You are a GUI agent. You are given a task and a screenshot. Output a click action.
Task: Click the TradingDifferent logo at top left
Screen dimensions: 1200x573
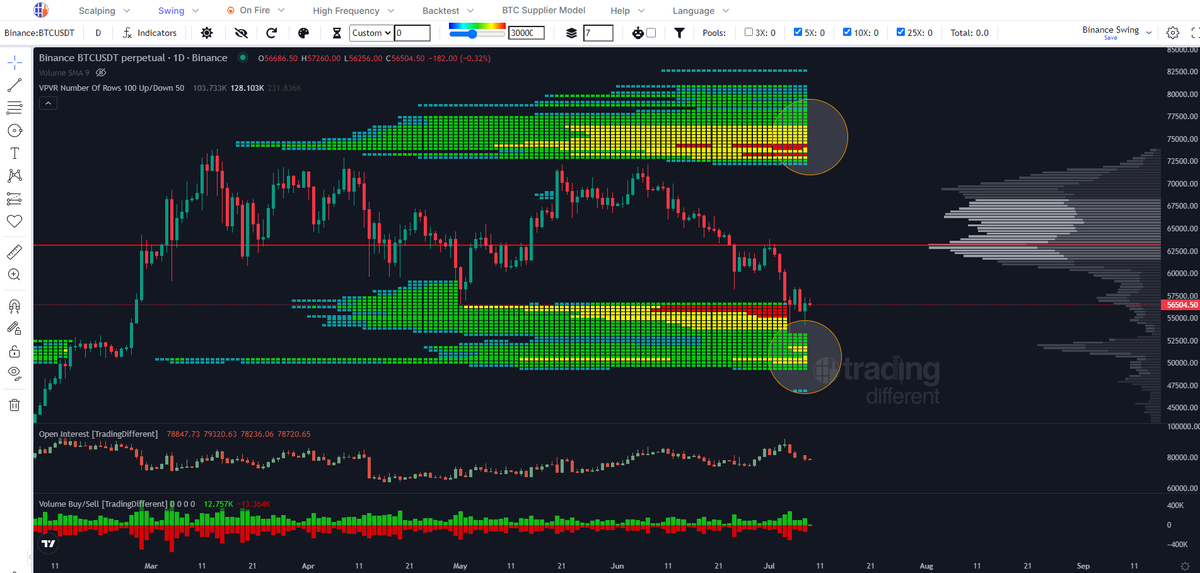(41, 11)
